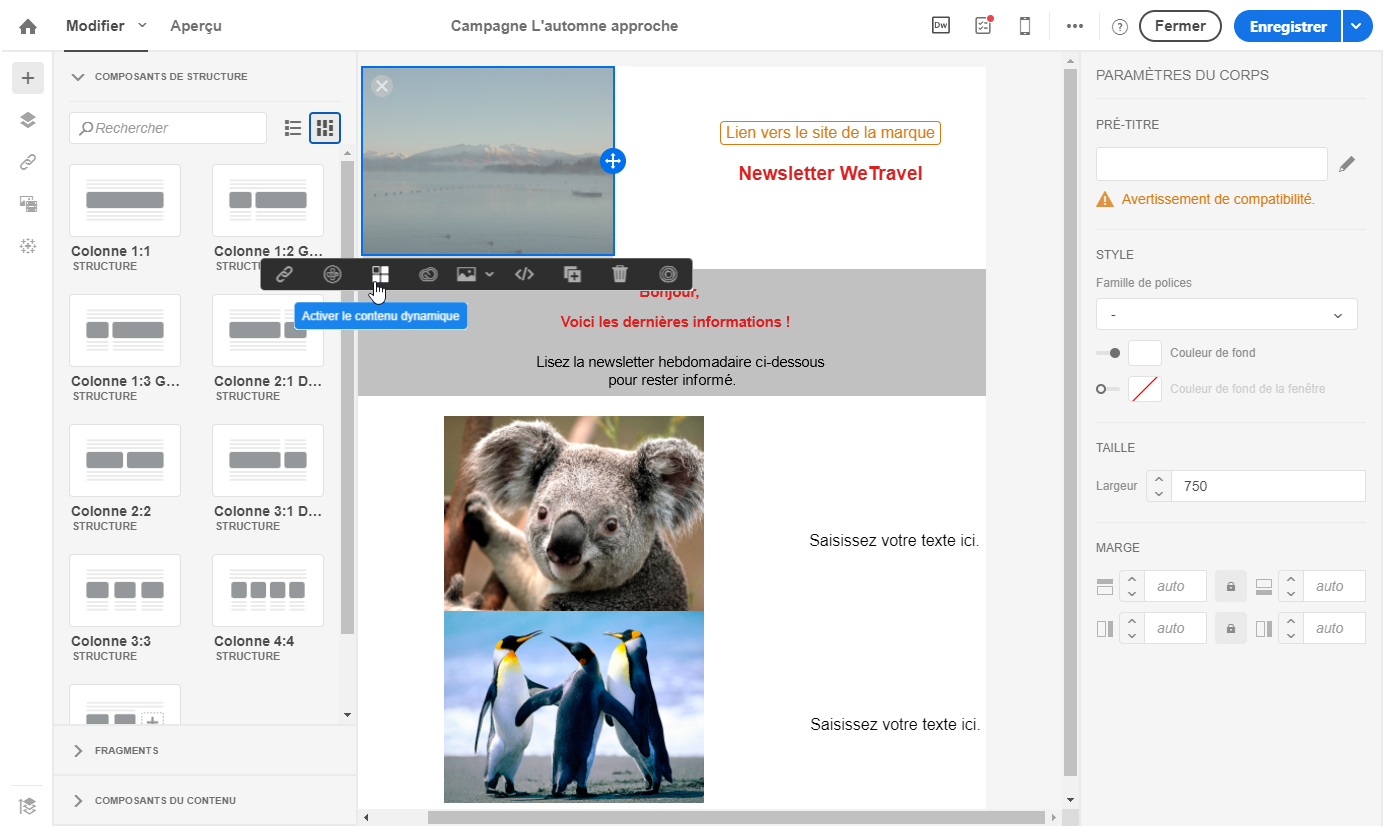Viewport: 1385px width, 827px height.
Task: Open the three-dots more options menu
Action: pyautogui.click(x=1075, y=26)
